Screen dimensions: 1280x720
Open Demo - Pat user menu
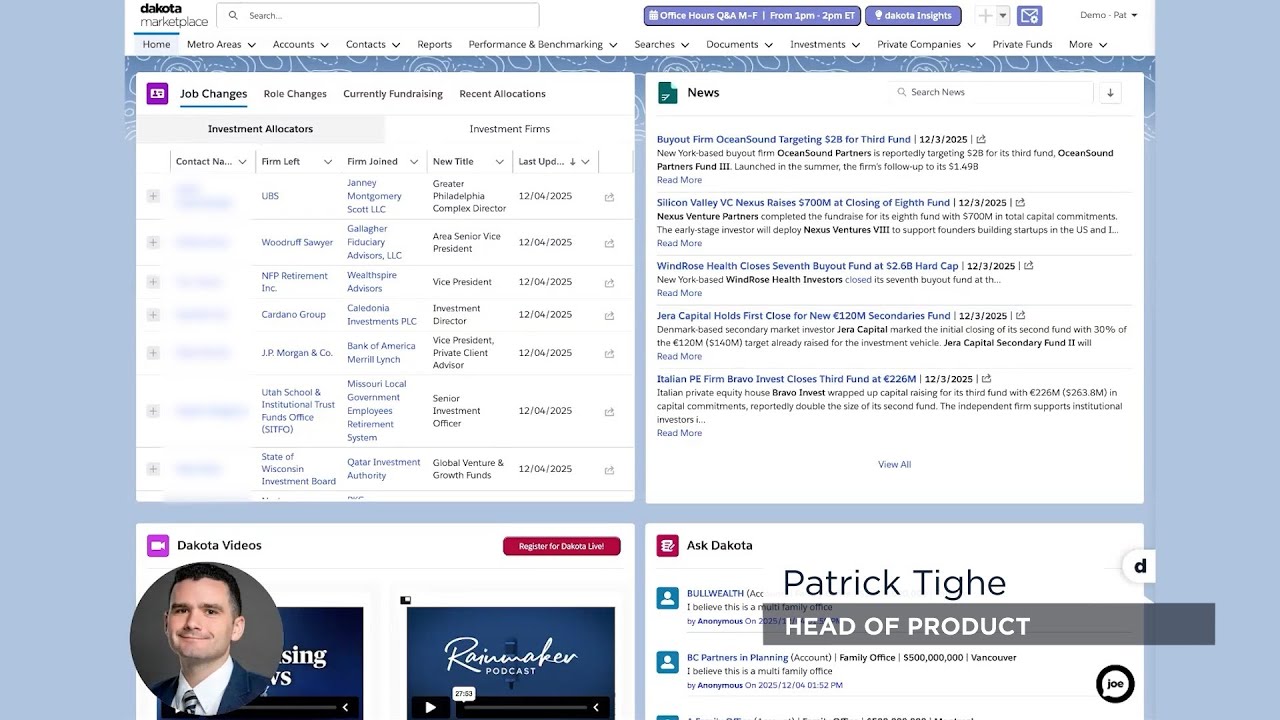tap(1109, 15)
